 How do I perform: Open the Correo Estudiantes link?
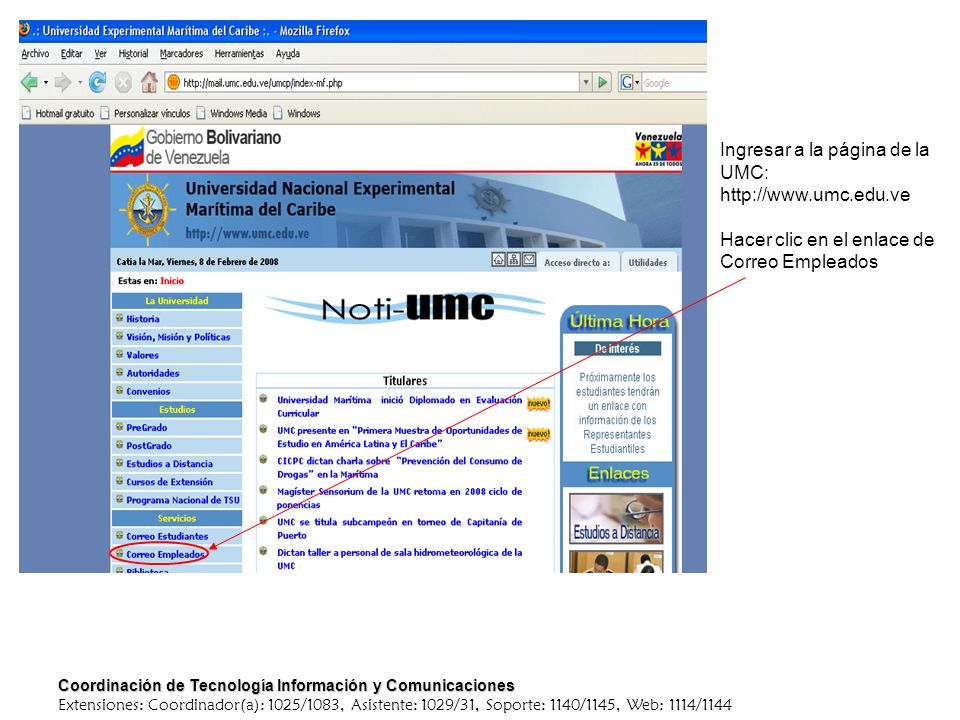[167, 536]
